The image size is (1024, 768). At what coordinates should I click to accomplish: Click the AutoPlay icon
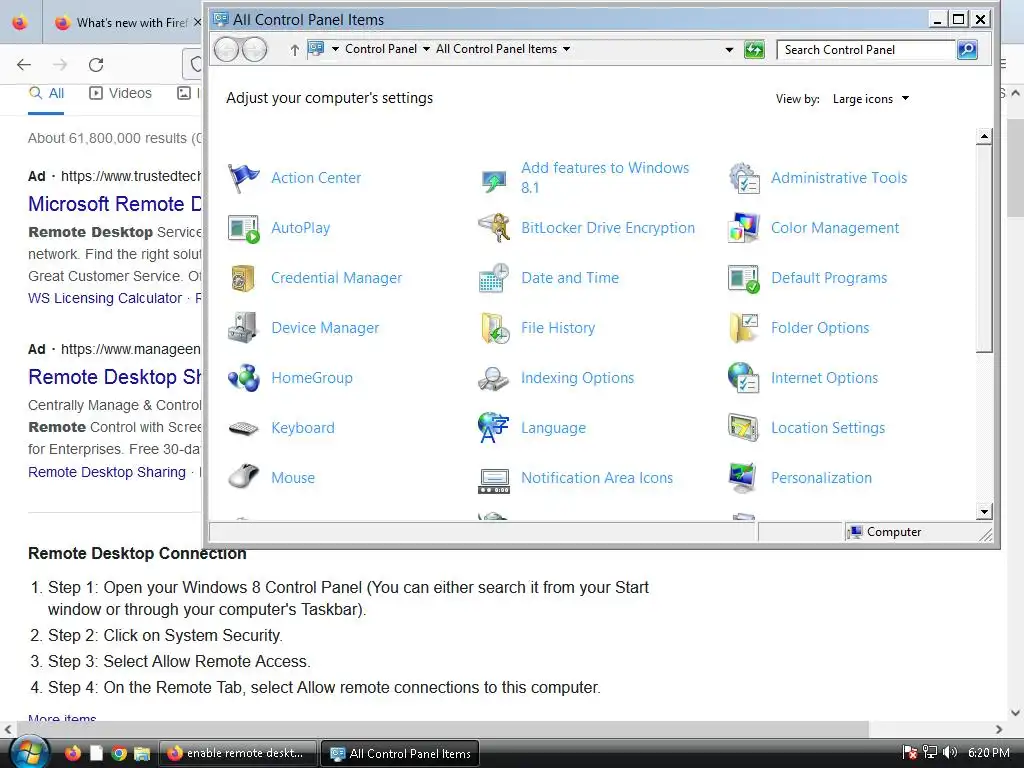(x=244, y=228)
